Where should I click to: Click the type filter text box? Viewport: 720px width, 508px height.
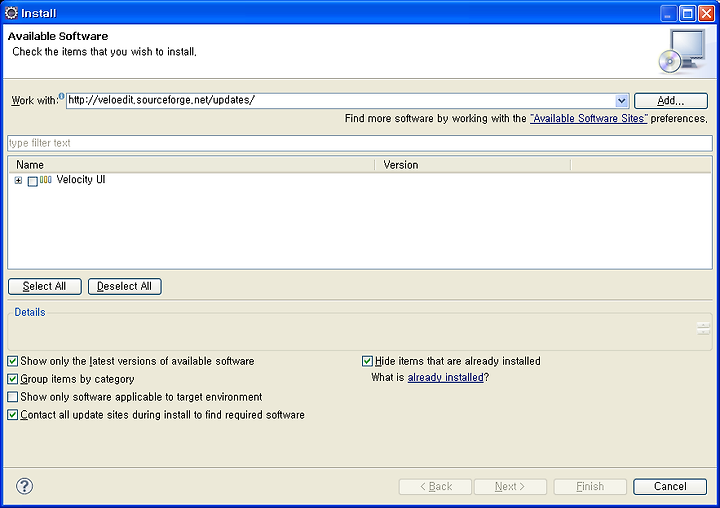(x=360, y=143)
